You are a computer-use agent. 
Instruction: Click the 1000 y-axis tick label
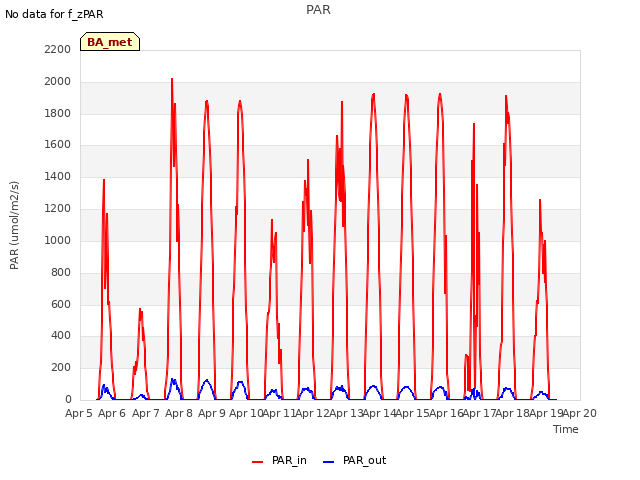[58, 240]
